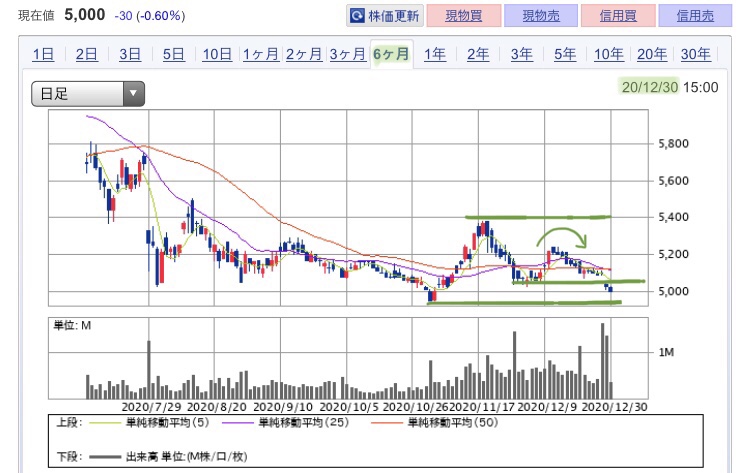
Task: Switch to the 2日 period tab
Action: tap(86, 54)
